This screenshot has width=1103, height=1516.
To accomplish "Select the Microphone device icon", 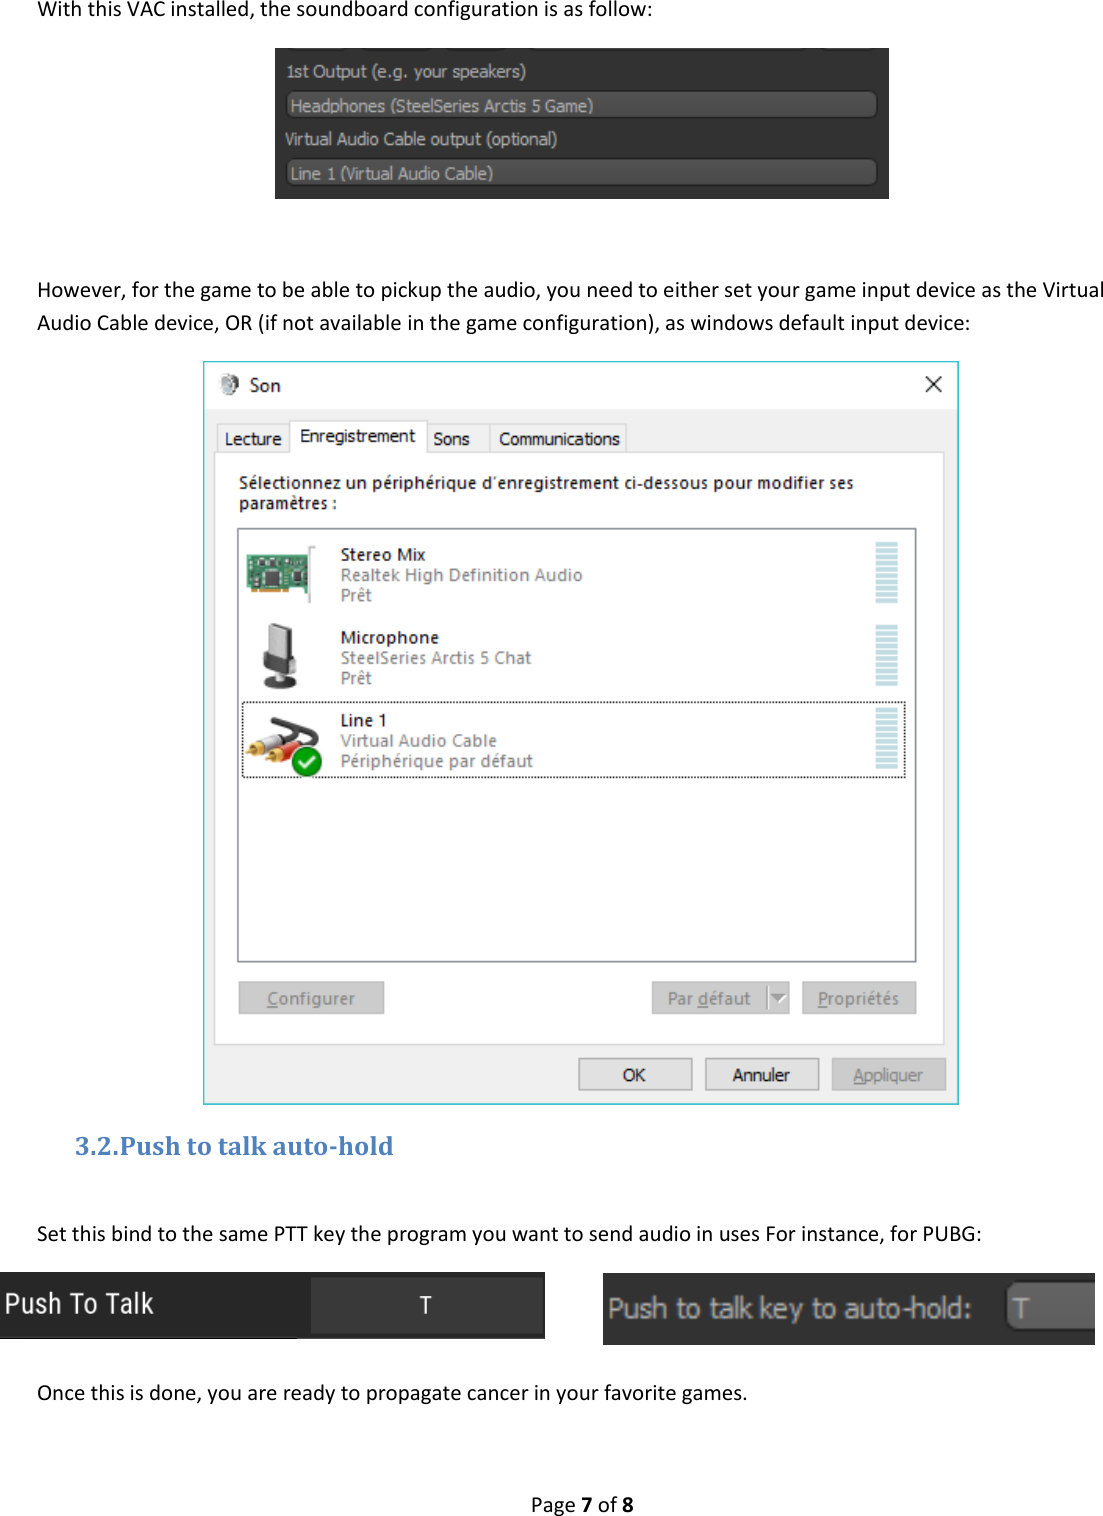I will (x=280, y=656).
